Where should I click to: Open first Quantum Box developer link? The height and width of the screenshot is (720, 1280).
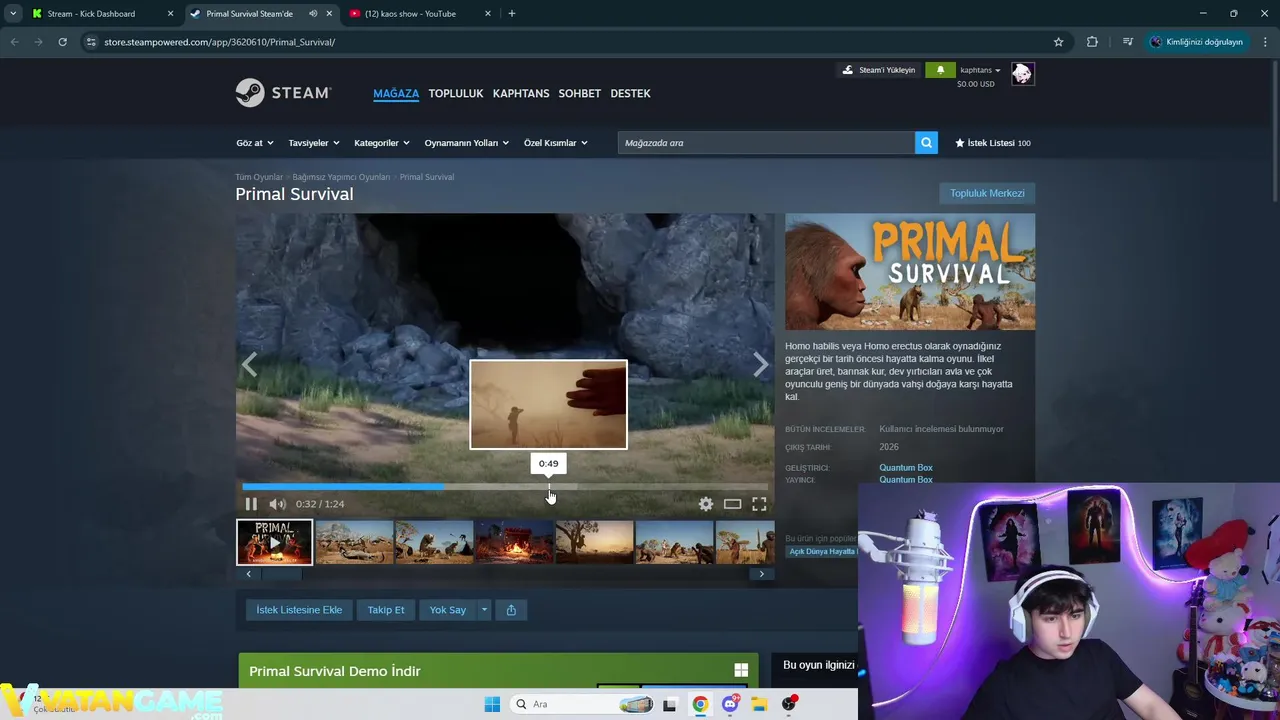(906, 468)
